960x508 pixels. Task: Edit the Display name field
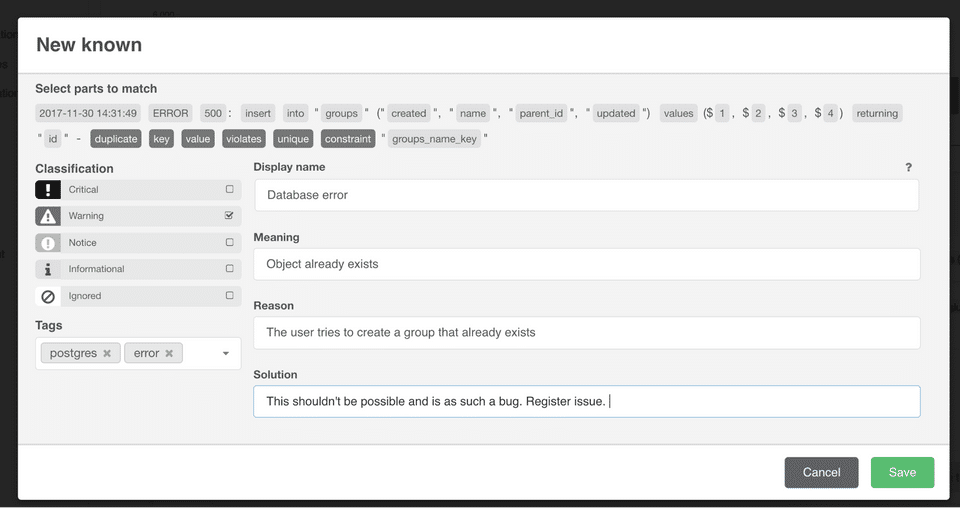coord(585,195)
